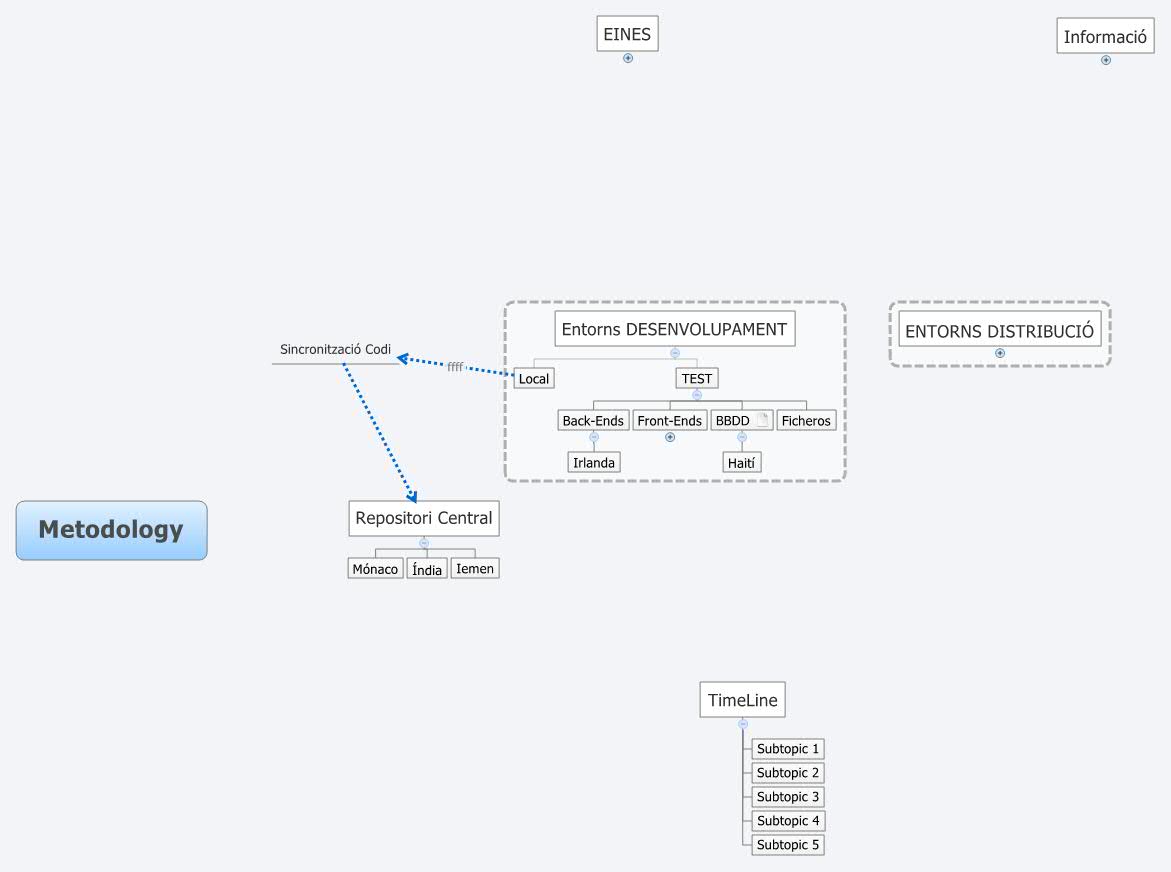Image resolution: width=1171 pixels, height=872 pixels.
Task: Click the ffff relationship label
Action: 455,367
